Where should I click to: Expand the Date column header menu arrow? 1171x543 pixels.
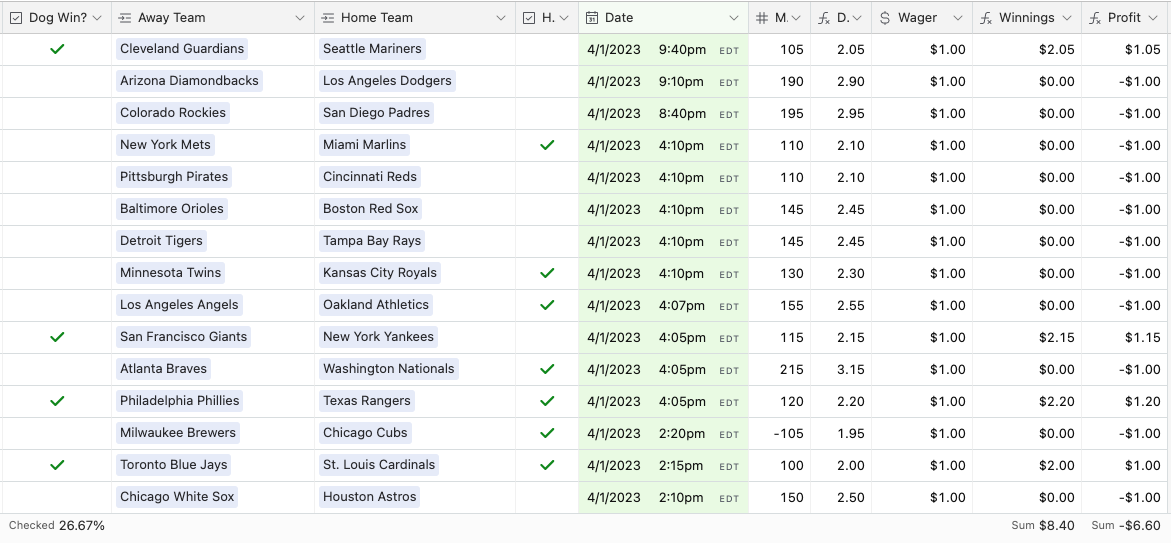(x=734, y=18)
